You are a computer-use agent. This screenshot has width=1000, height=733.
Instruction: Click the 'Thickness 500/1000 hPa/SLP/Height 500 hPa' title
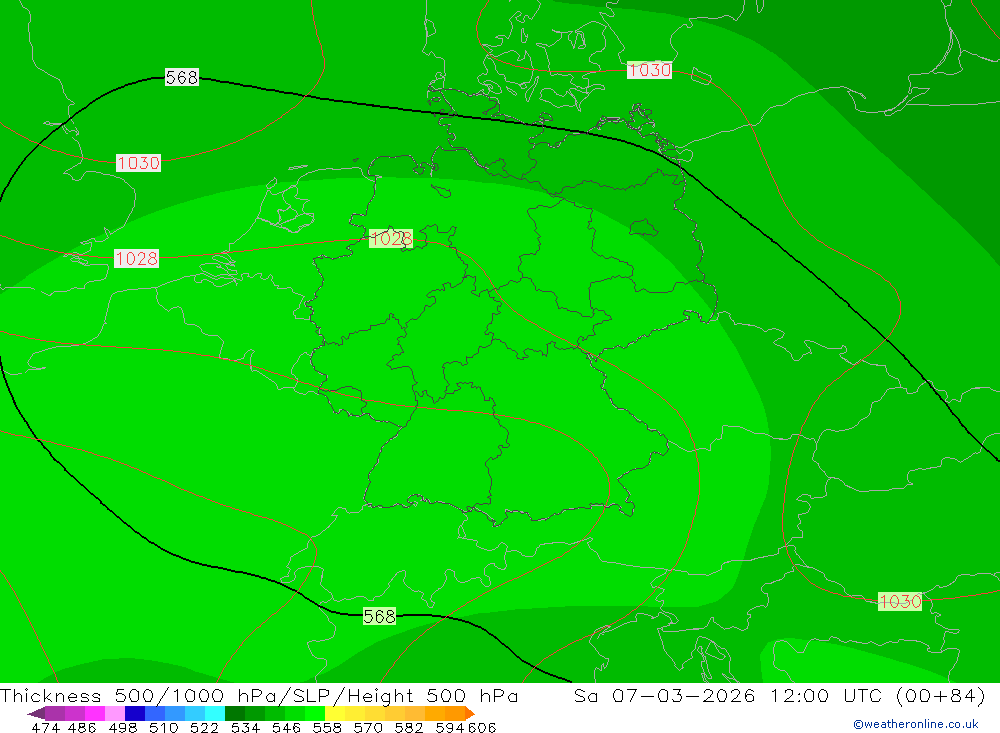[x=259, y=695]
